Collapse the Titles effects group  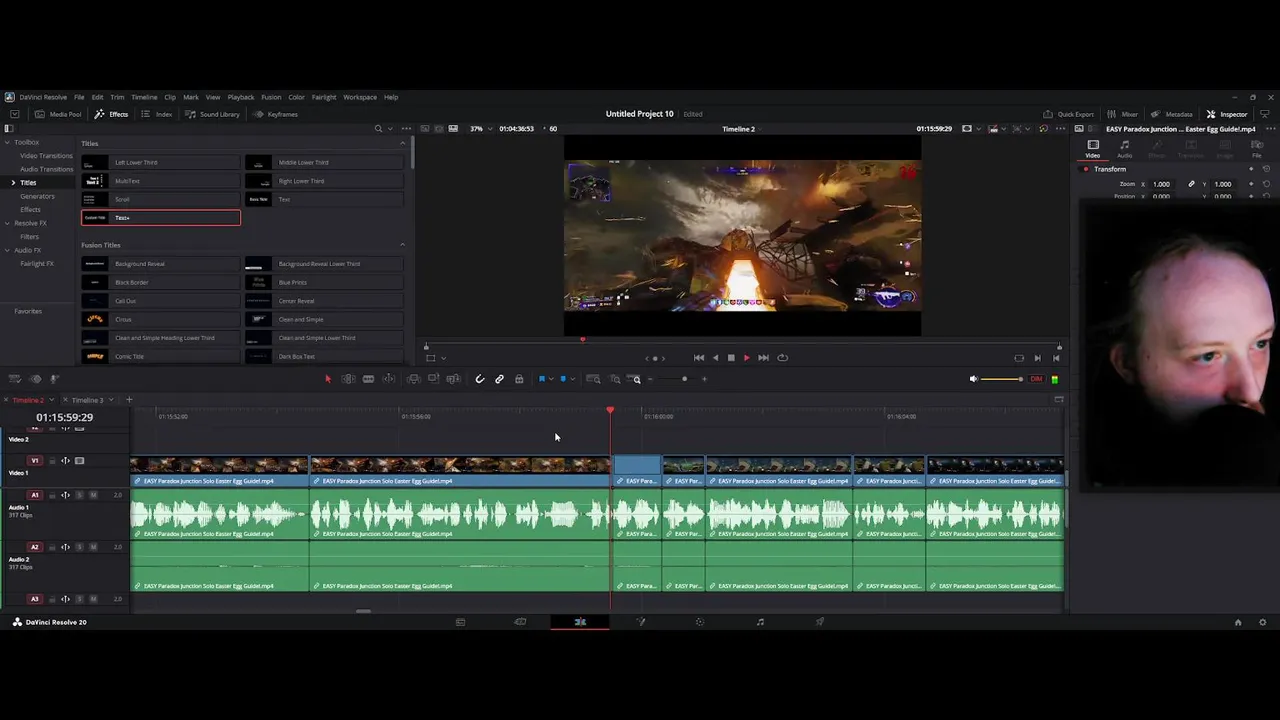point(402,143)
